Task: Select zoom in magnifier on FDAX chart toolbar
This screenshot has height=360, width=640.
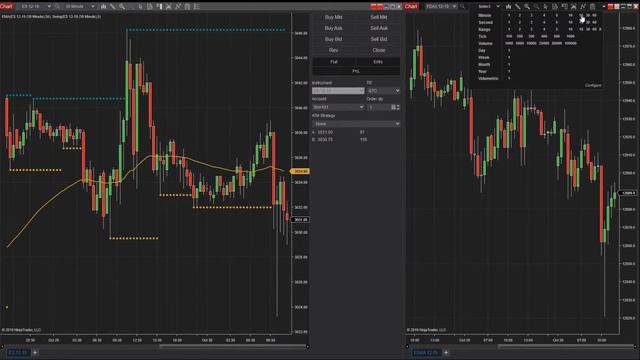Action: (x=527, y=7)
